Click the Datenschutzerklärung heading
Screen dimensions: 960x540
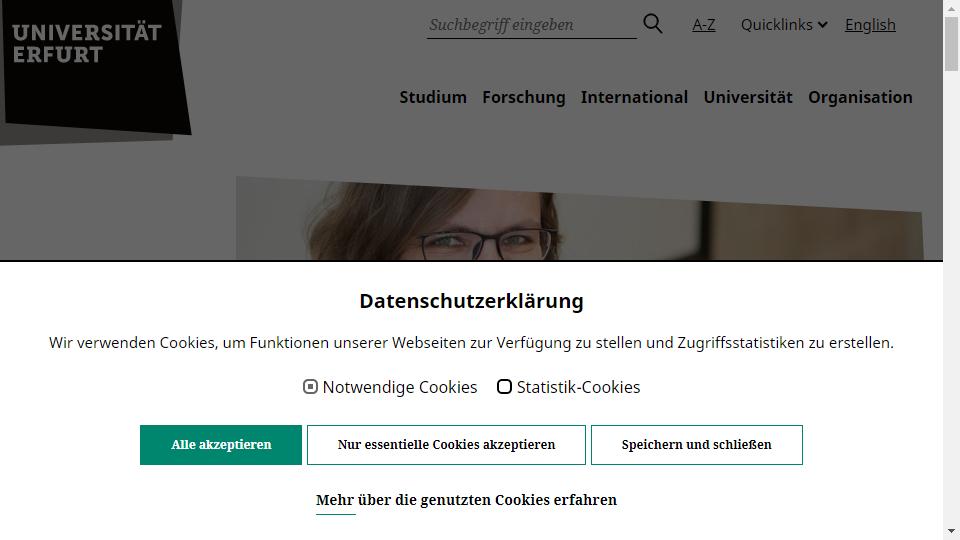point(471,301)
